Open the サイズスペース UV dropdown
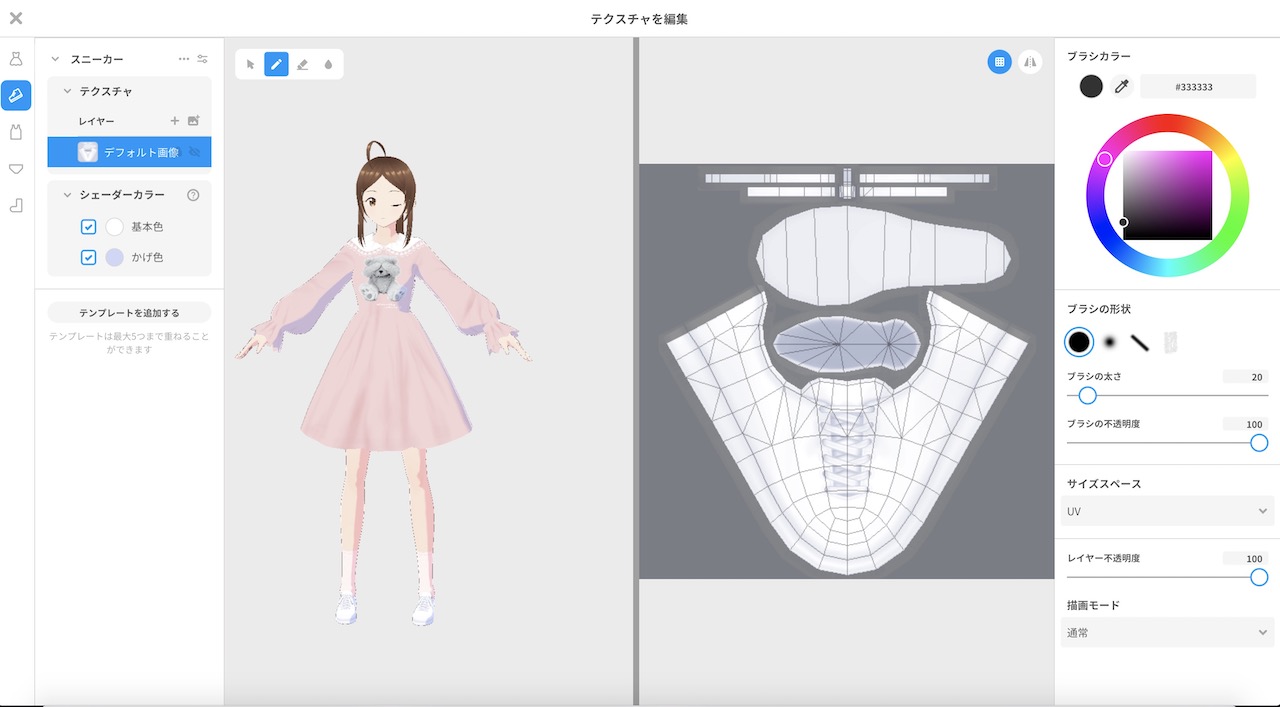This screenshot has height=707, width=1280. [x=1167, y=511]
